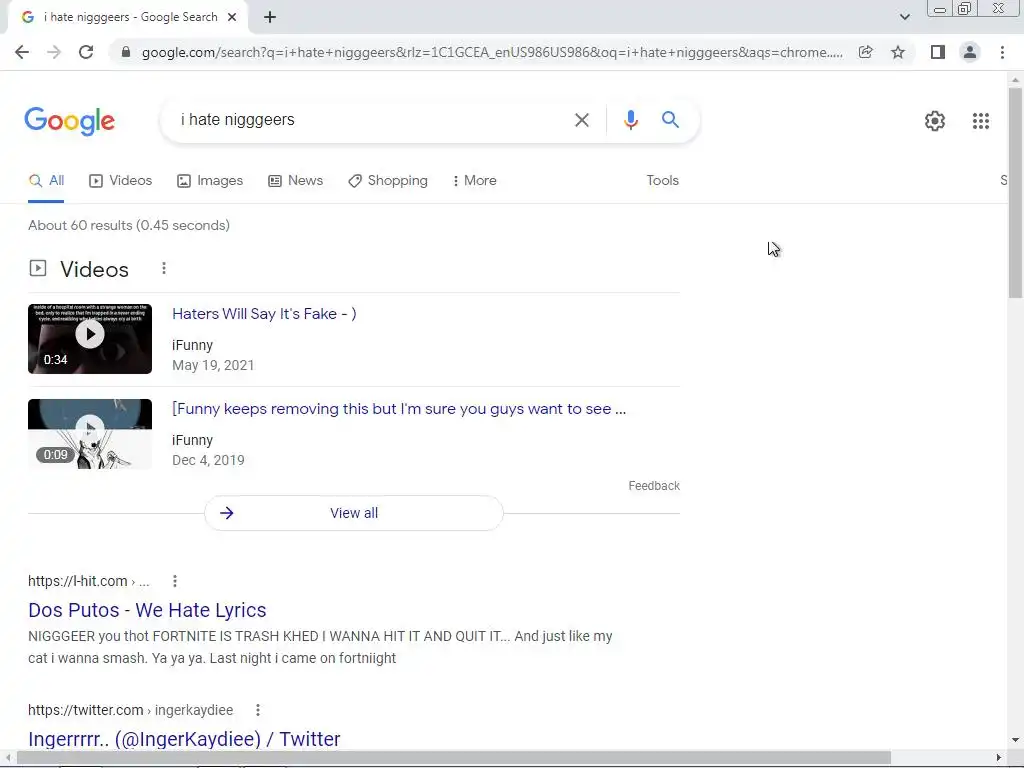Open the tab search chevron in title bar

tap(904, 18)
